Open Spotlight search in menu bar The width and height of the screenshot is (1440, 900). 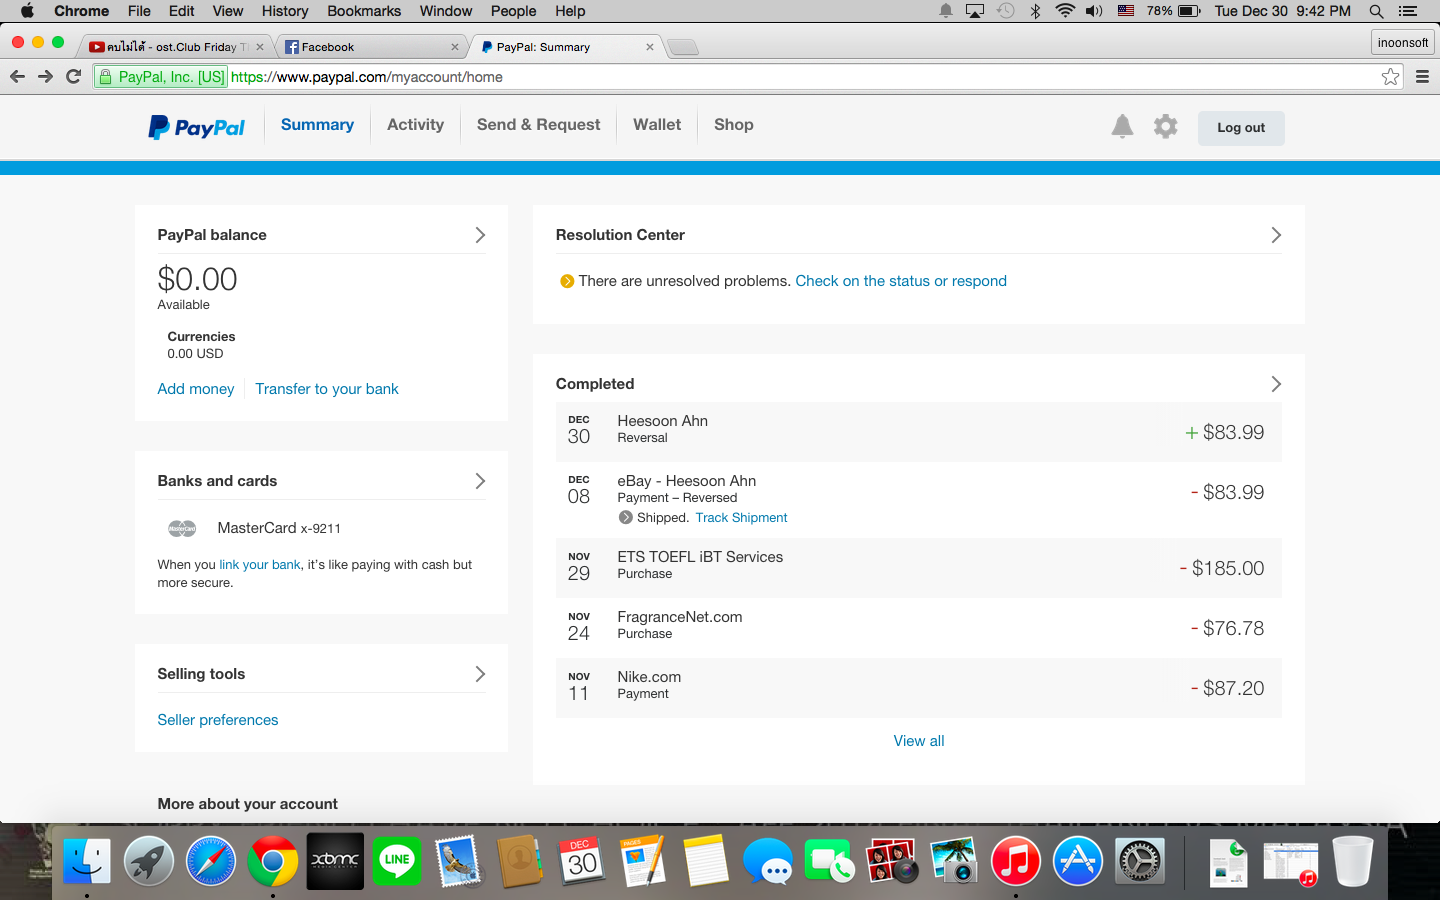point(1376,11)
